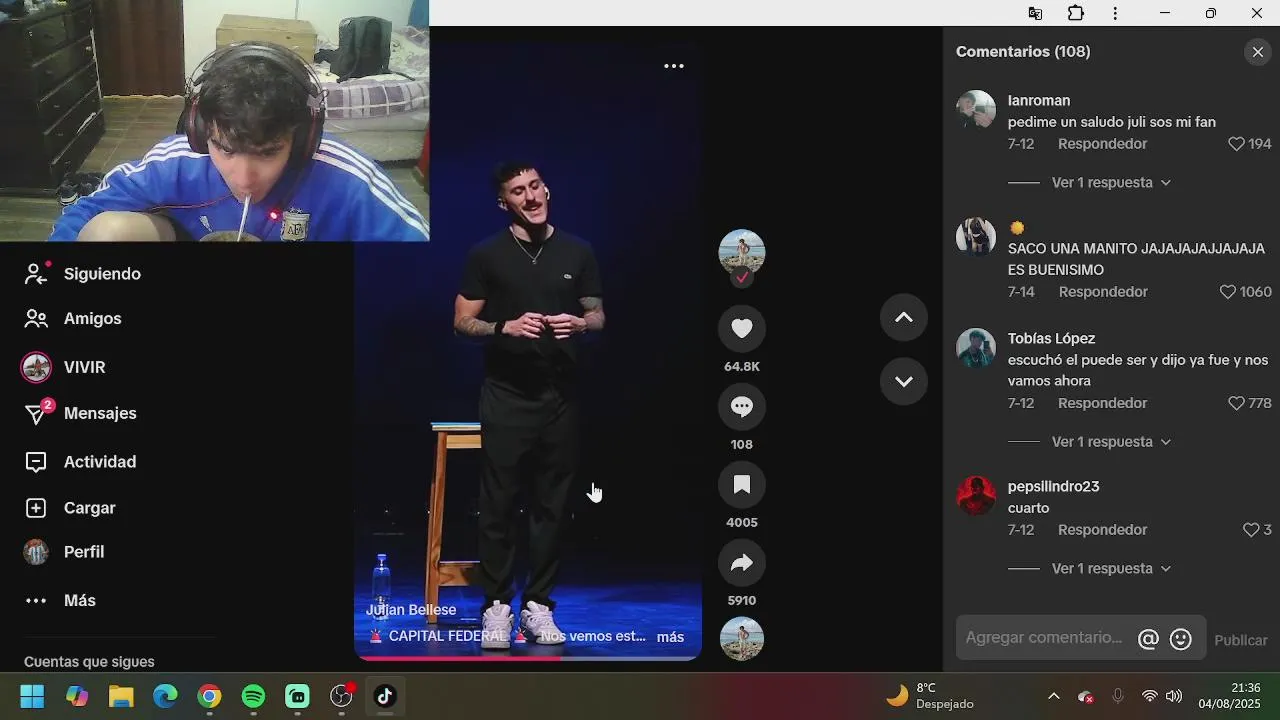This screenshot has width=1280, height=720.
Task: Open Google Chrome from the taskbar
Action: 209,696
